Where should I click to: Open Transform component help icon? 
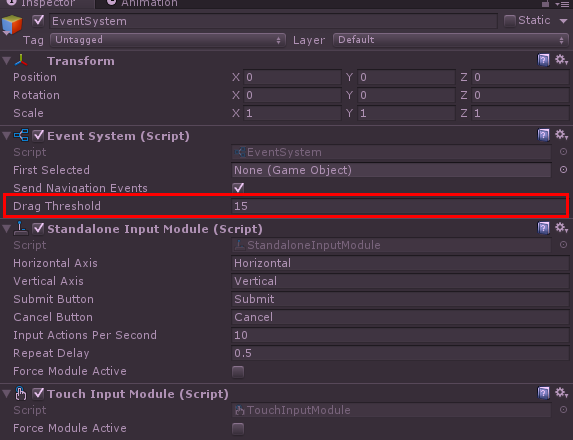point(543,60)
